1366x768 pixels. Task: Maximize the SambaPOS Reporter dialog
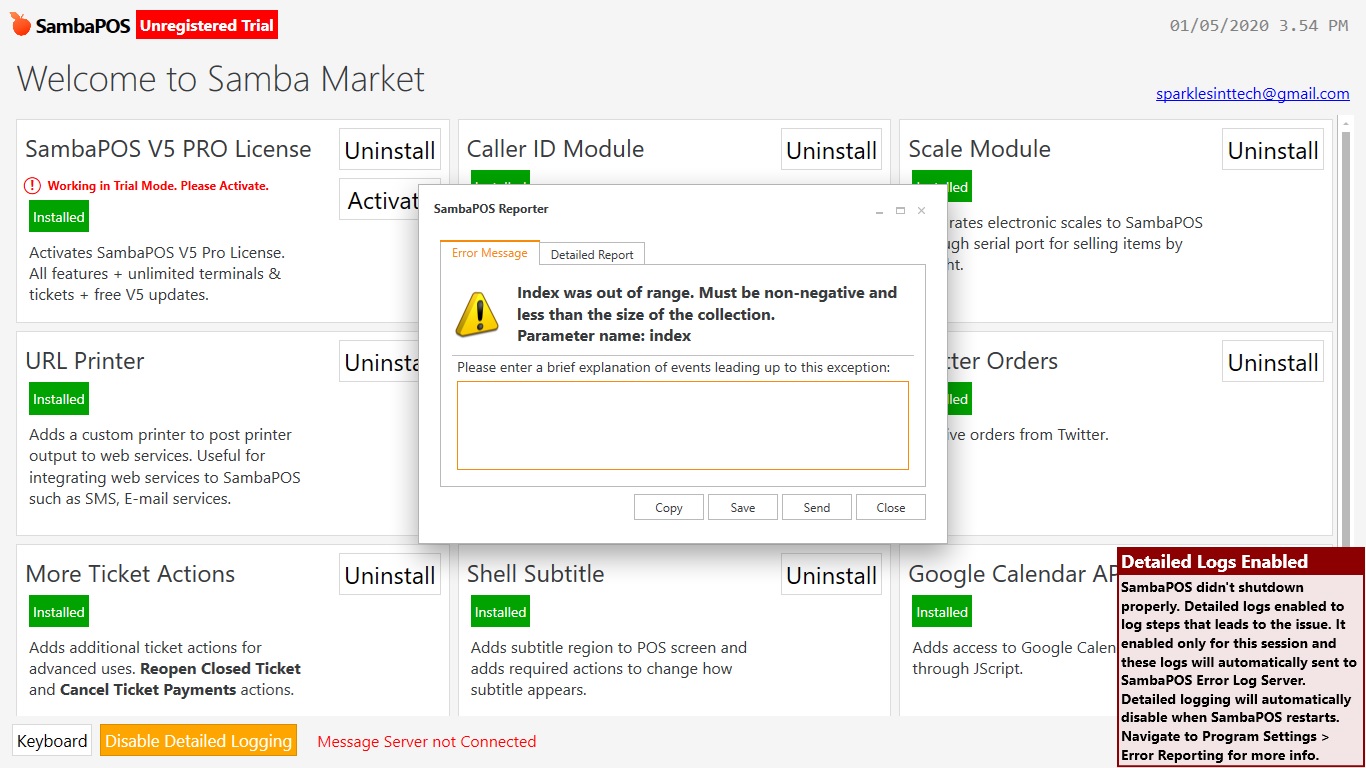point(900,210)
